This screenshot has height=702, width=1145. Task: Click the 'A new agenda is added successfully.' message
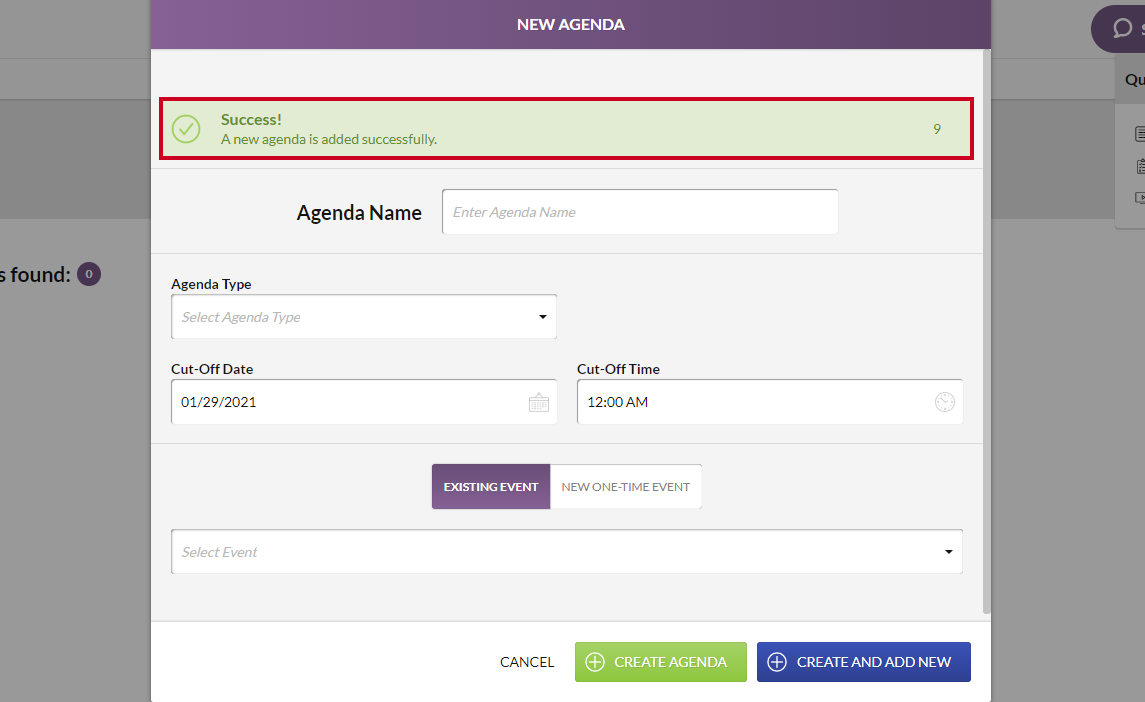[329, 139]
